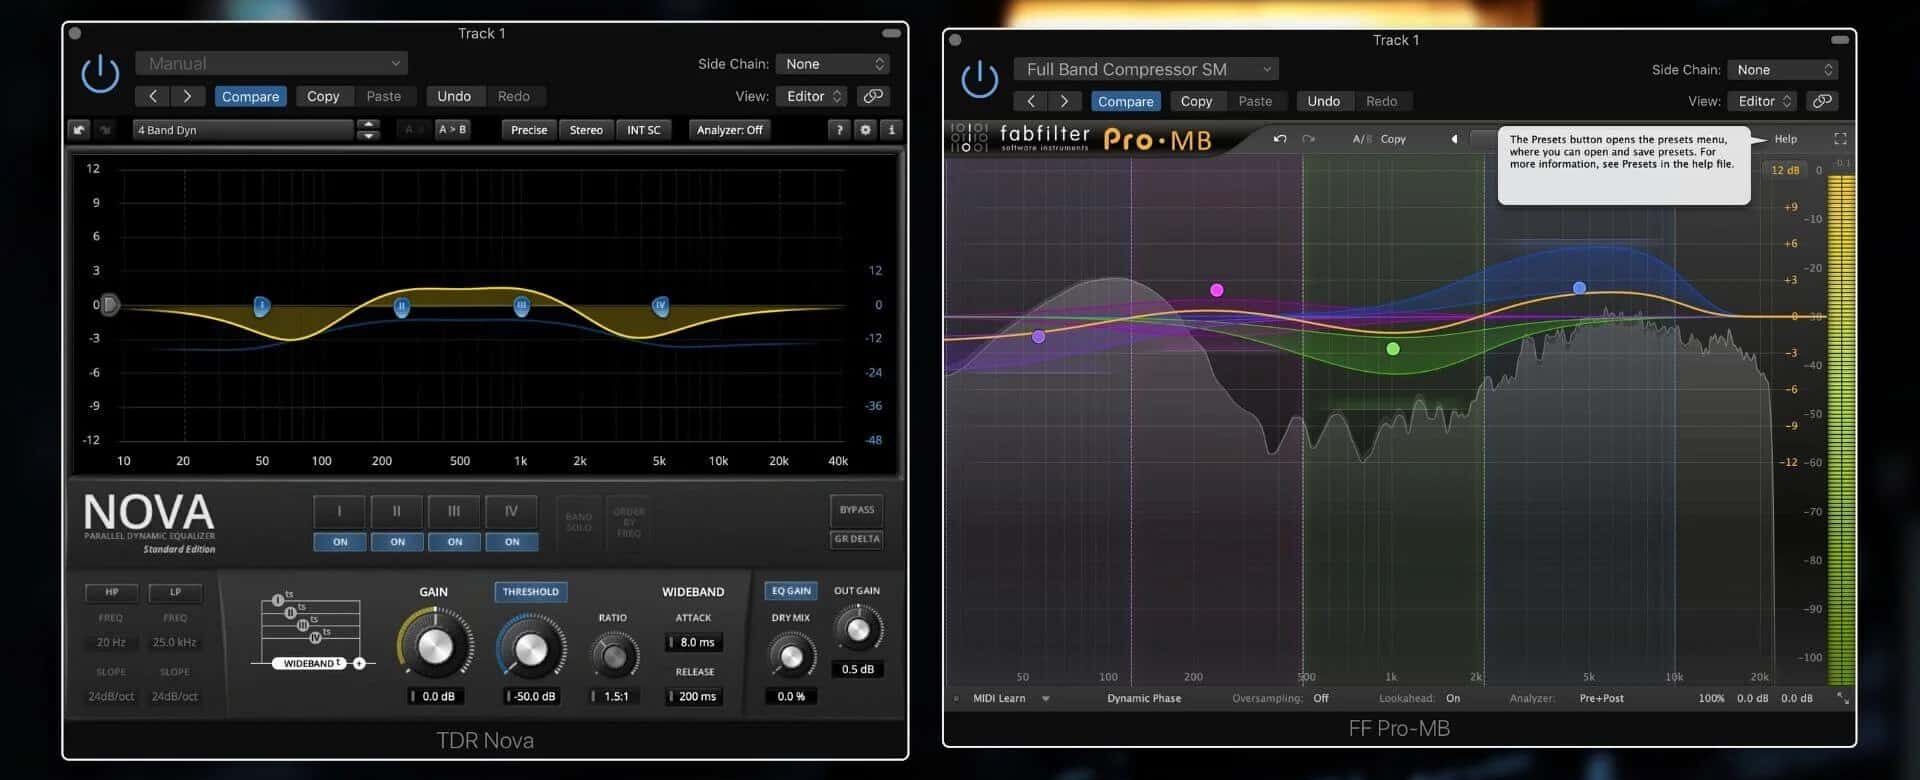Toggle band IV ON switch in Nova
This screenshot has width=1920, height=780.
tap(512, 542)
